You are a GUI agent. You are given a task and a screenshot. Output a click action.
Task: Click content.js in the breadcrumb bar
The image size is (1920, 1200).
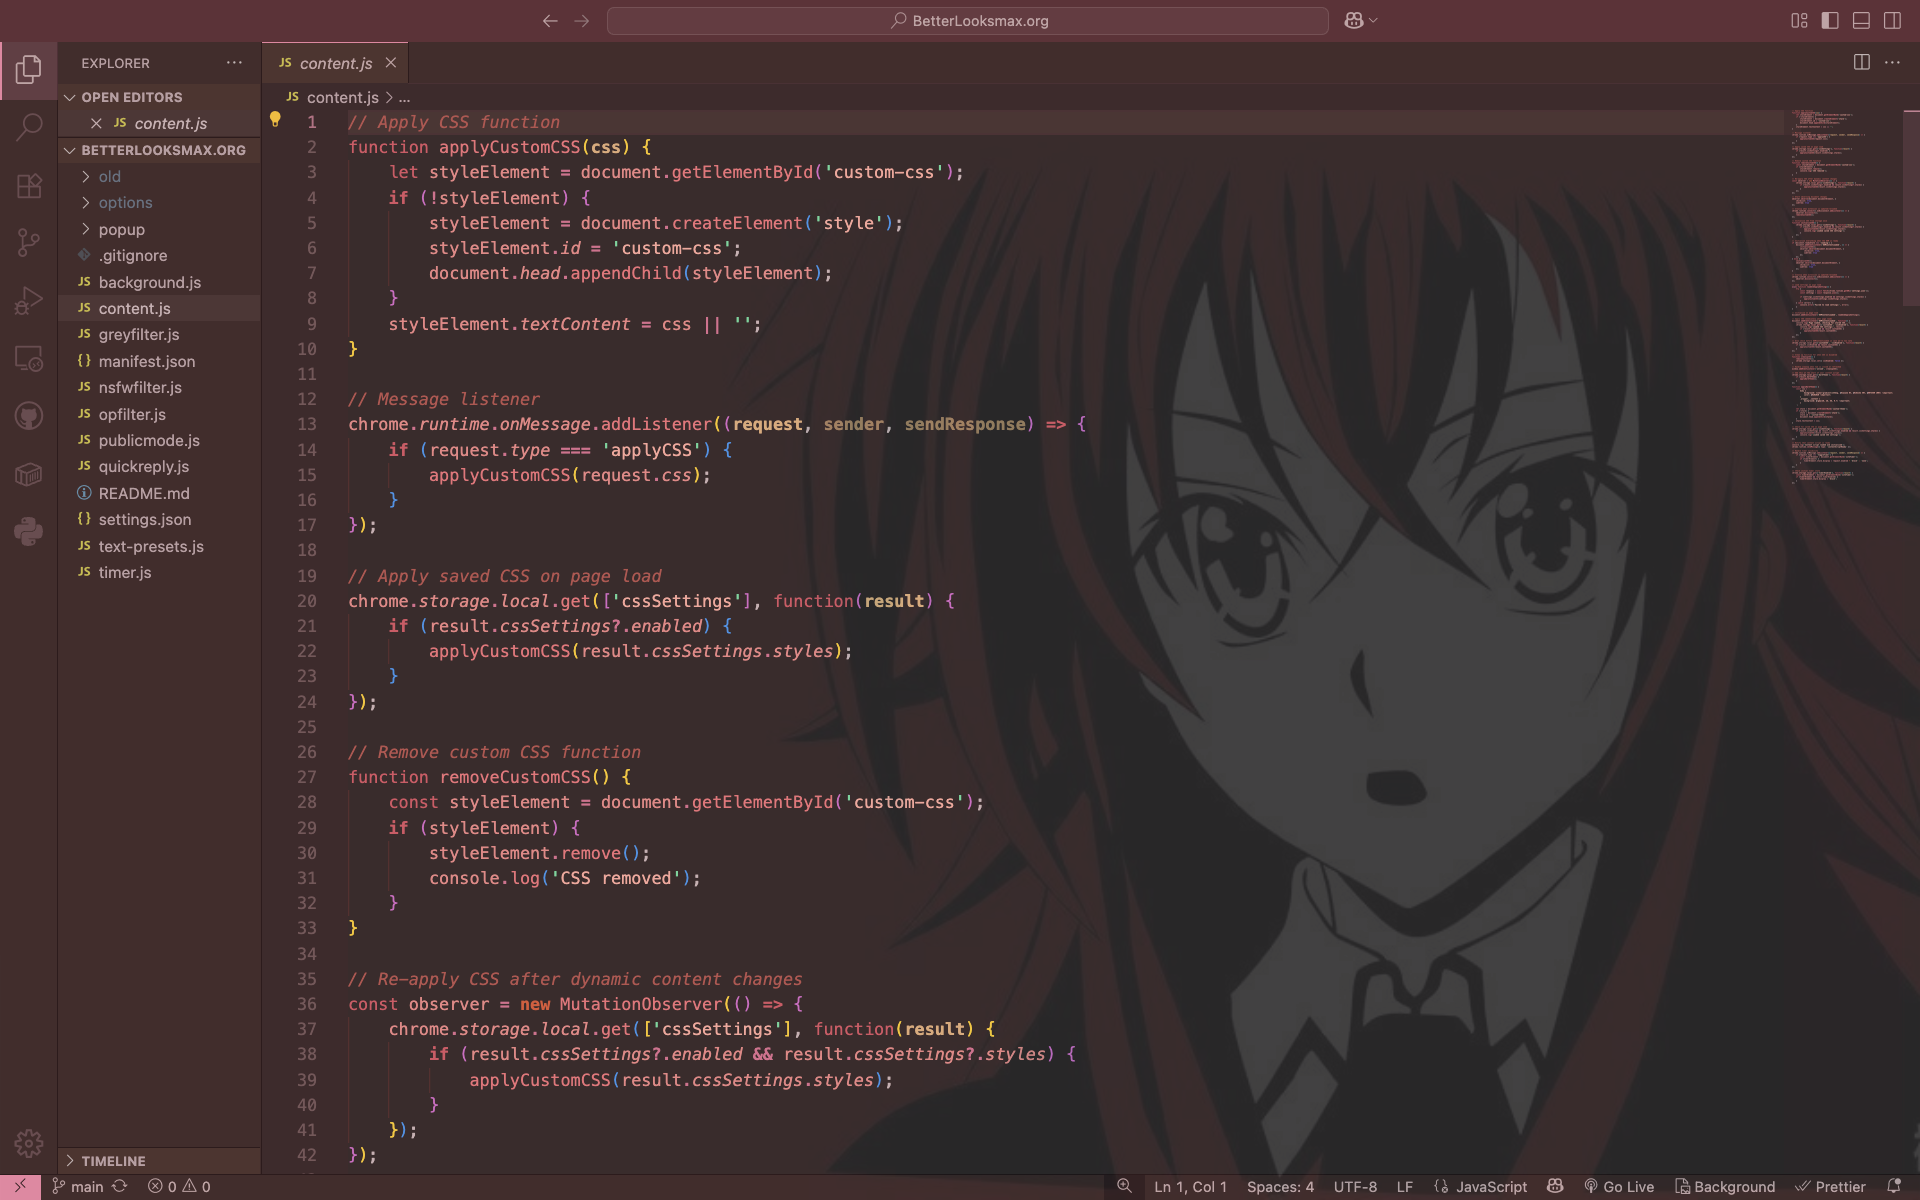point(342,97)
